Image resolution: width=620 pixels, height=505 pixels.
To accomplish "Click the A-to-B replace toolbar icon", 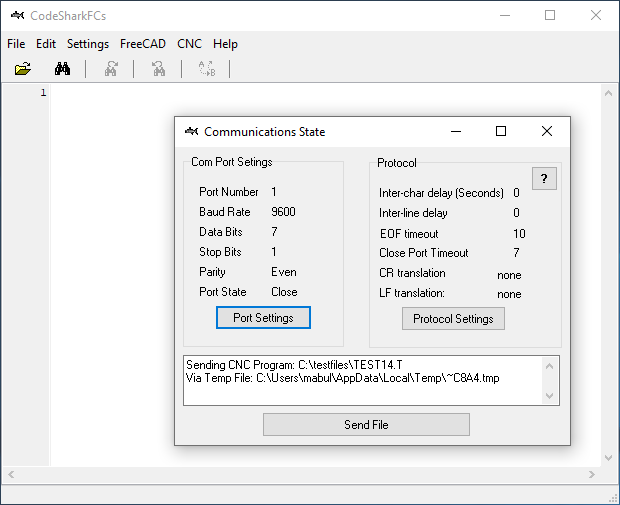I will tap(207, 69).
